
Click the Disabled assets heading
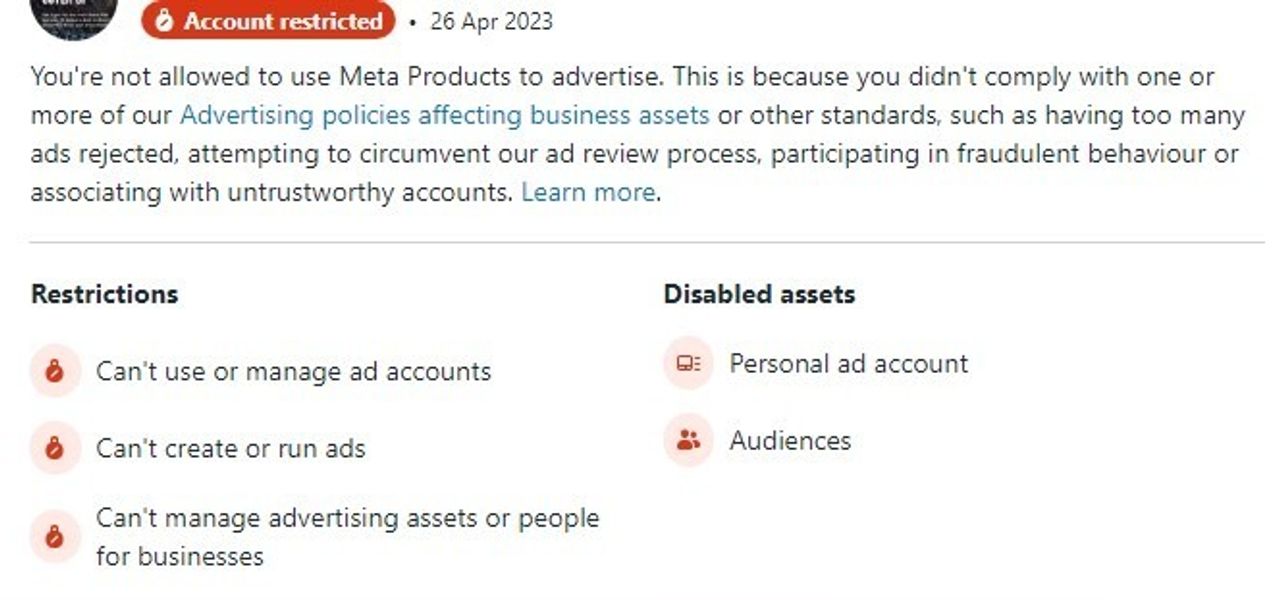(759, 294)
